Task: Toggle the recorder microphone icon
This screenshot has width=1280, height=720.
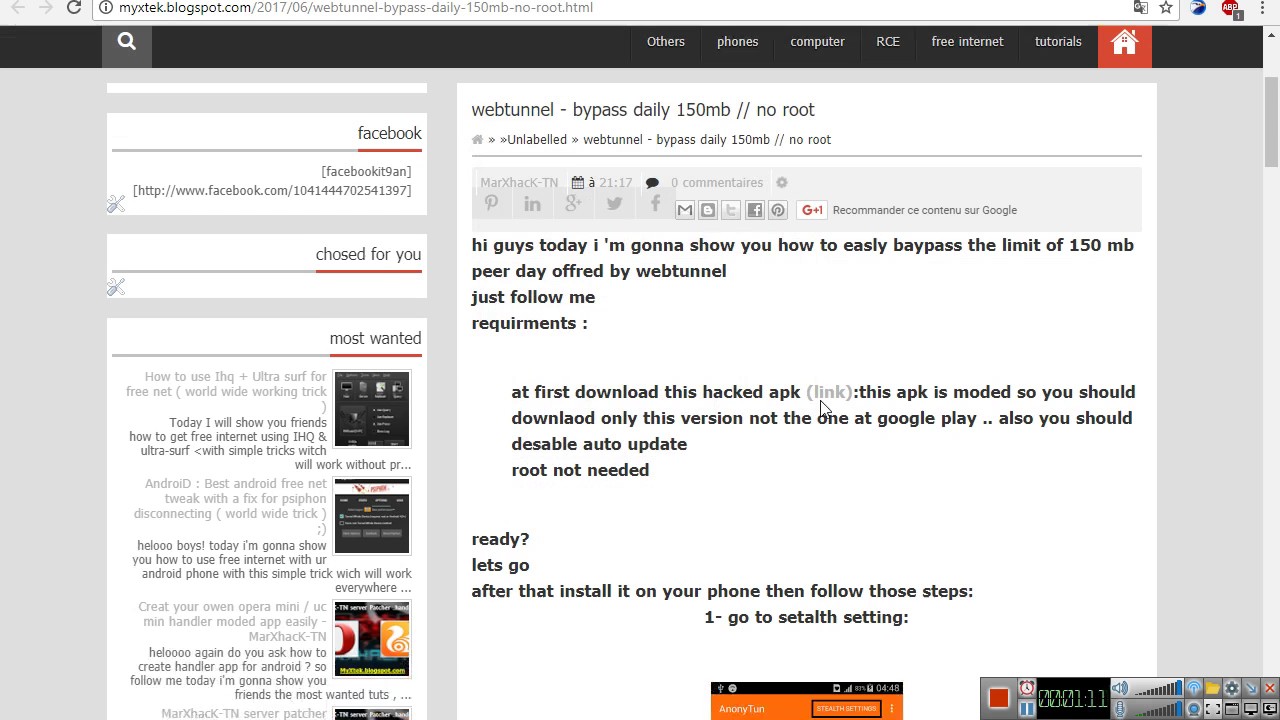Action: point(1120,709)
